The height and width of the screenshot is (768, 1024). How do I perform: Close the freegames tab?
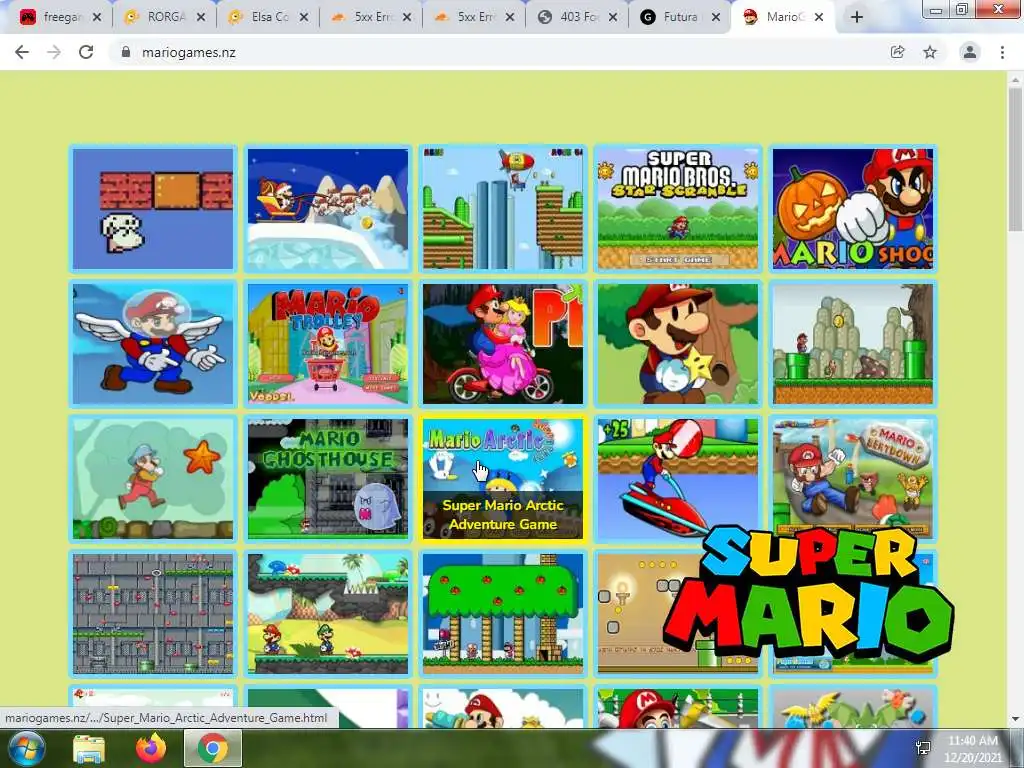coord(97,18)
